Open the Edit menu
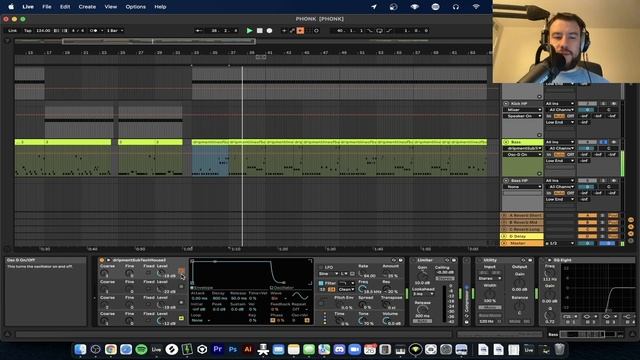This screenshot has height=360, width=640. tap(65, 7)
